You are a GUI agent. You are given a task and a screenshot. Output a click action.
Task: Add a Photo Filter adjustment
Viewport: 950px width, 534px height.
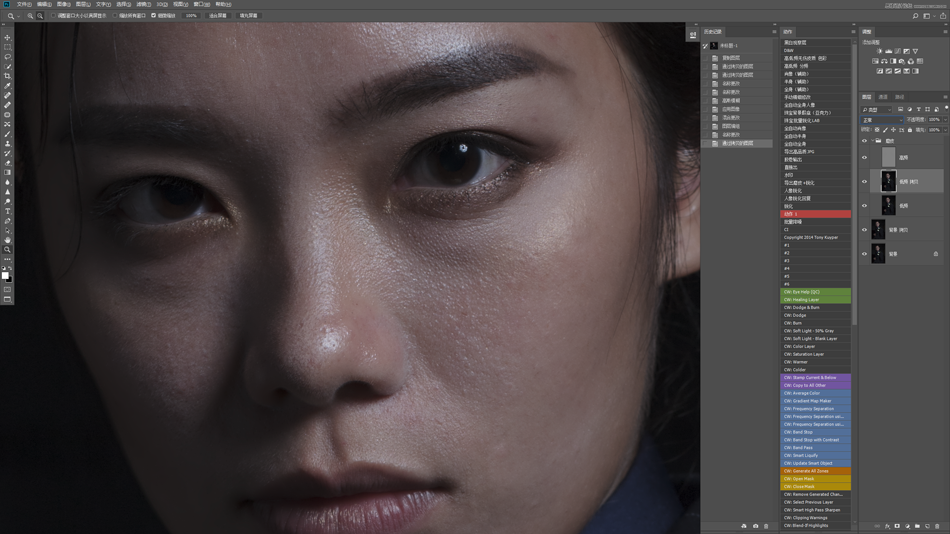(902, 61)
